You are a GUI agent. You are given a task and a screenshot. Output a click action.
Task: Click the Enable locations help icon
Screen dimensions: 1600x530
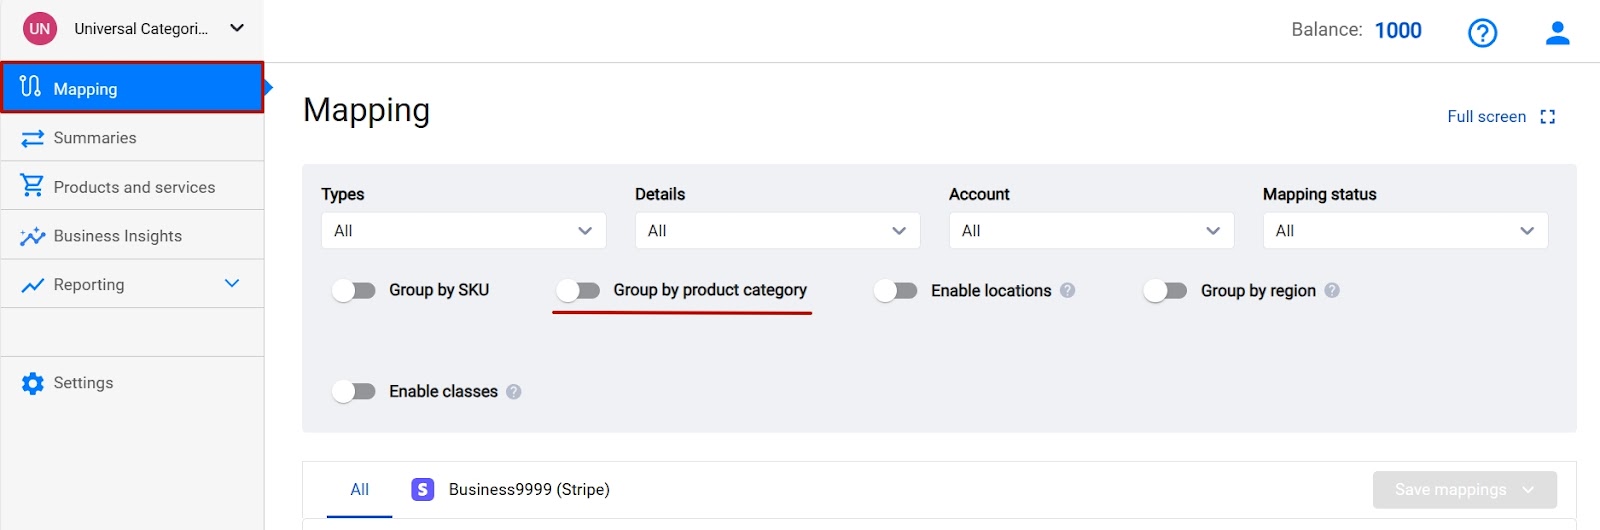pos(1067,290)
